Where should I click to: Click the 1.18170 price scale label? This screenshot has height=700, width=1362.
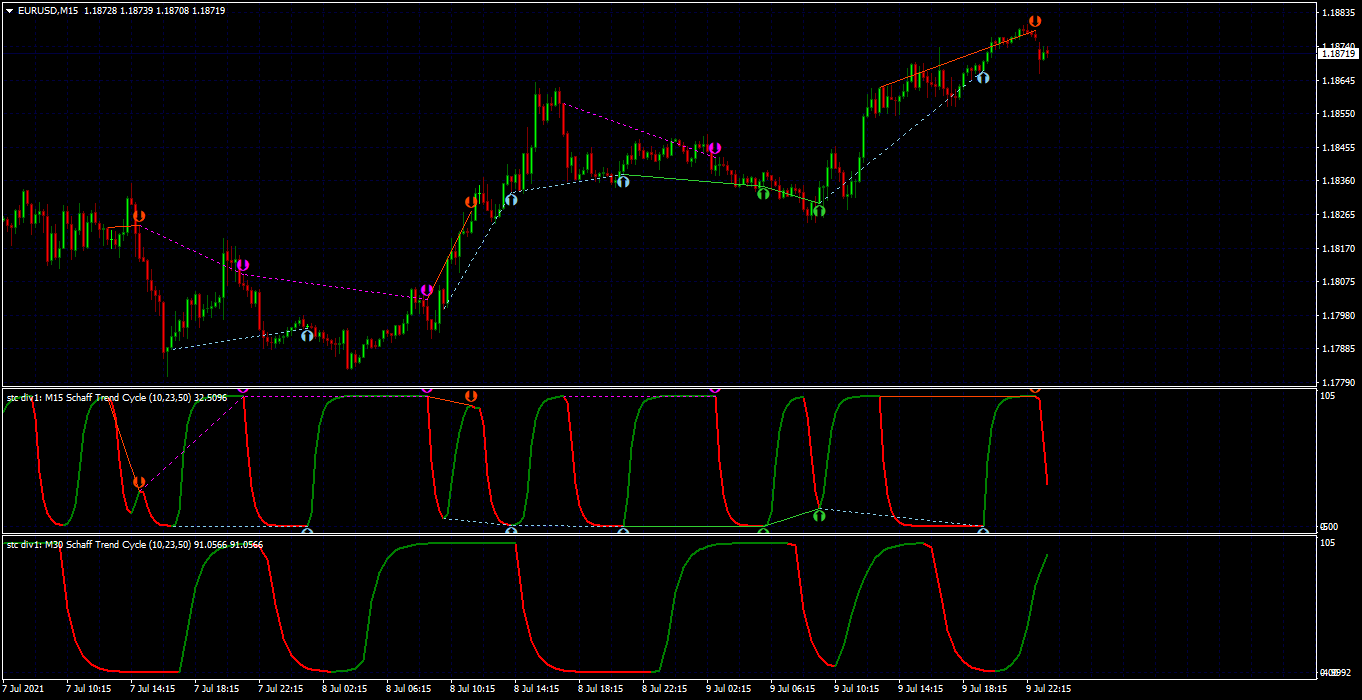pos(1339,249)
